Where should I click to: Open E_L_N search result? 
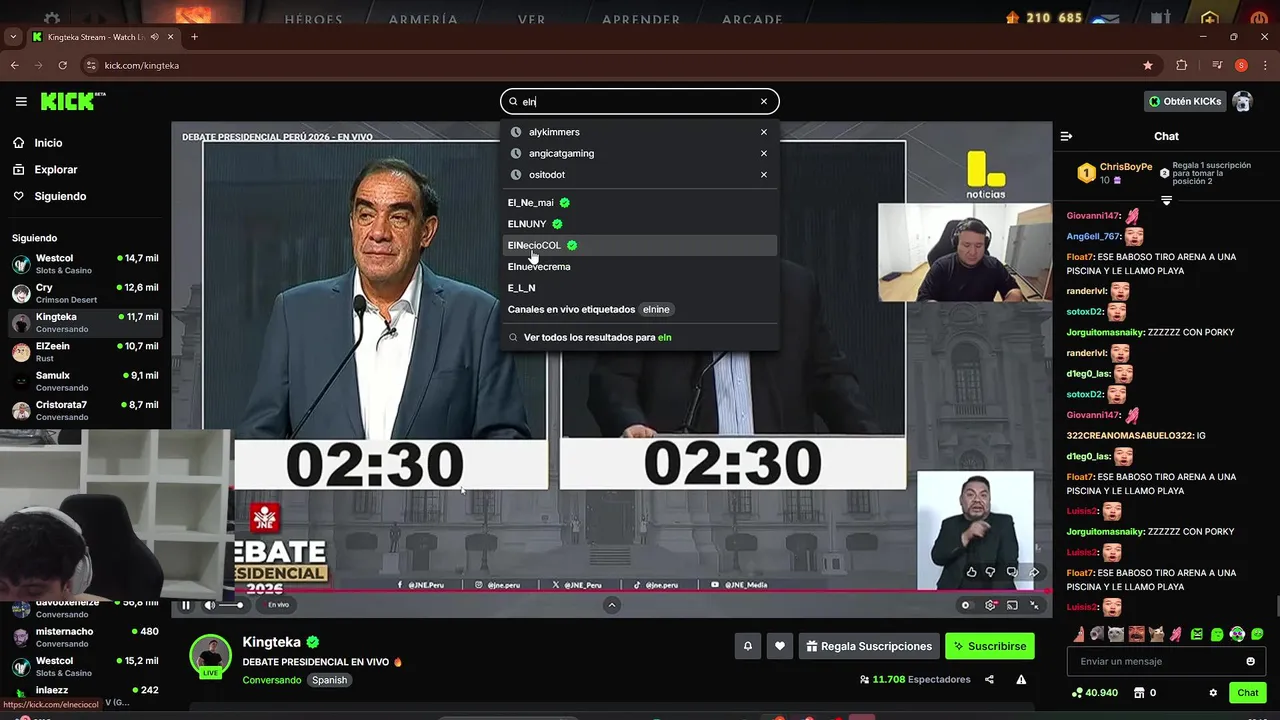point(640,288)
